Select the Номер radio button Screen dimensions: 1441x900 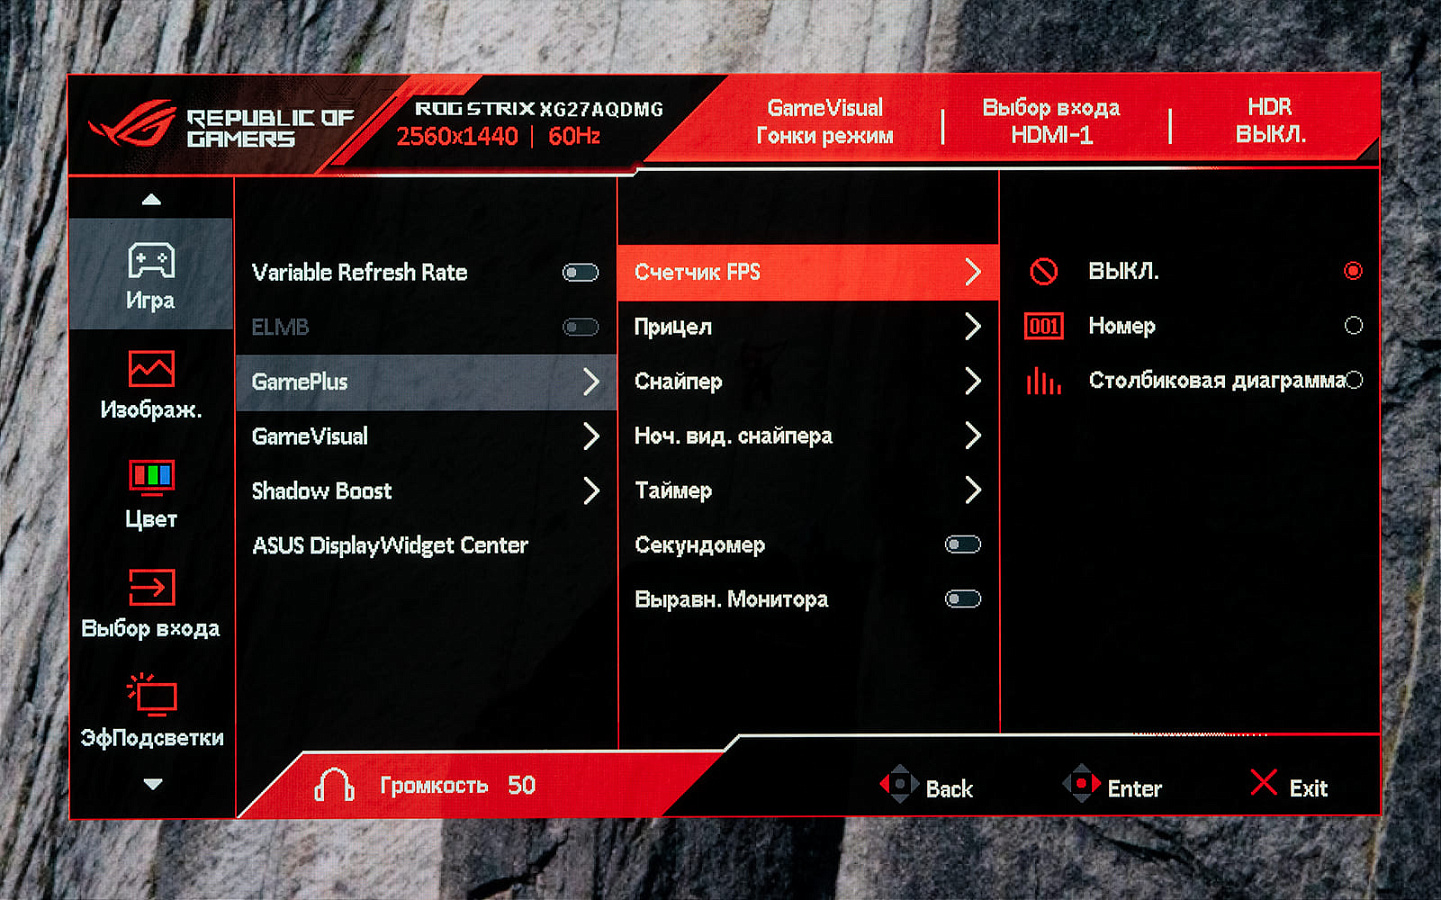pos(1353,326)
